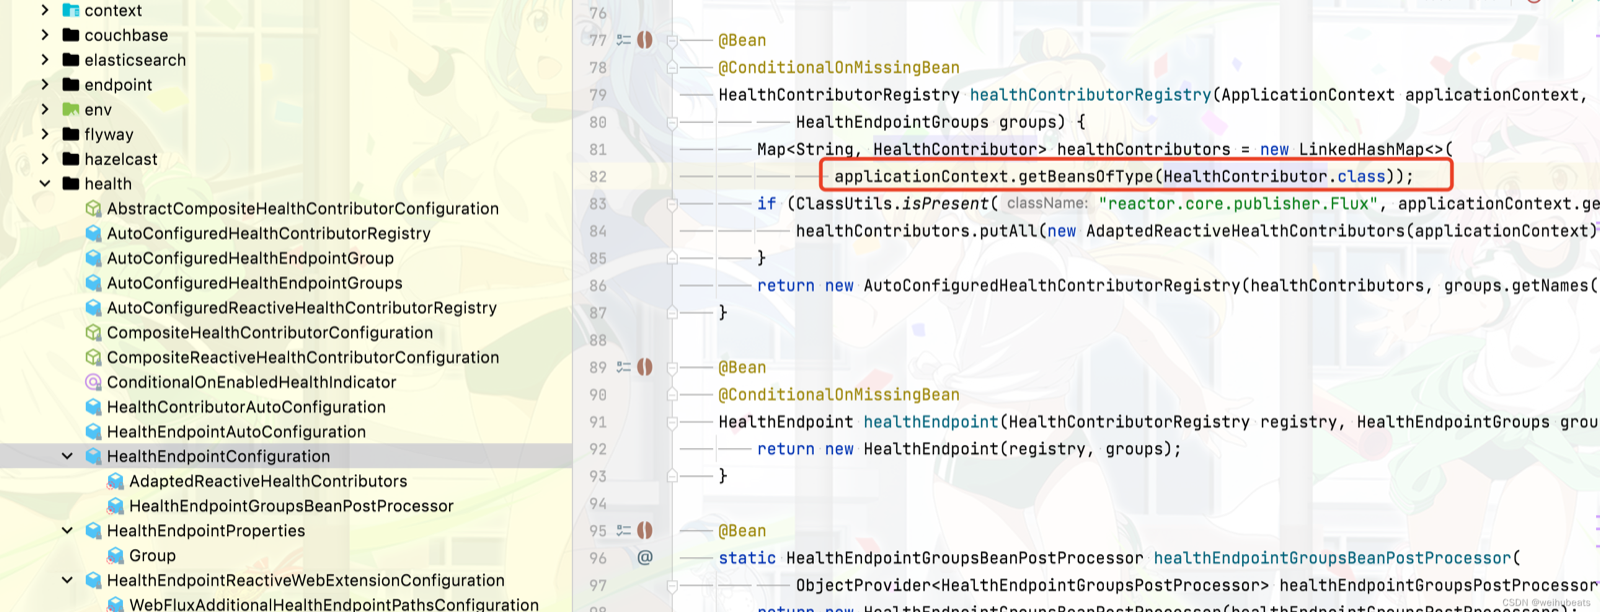
Task: Toggle code fold marker at line 80
Action: (x=672, y=122)
